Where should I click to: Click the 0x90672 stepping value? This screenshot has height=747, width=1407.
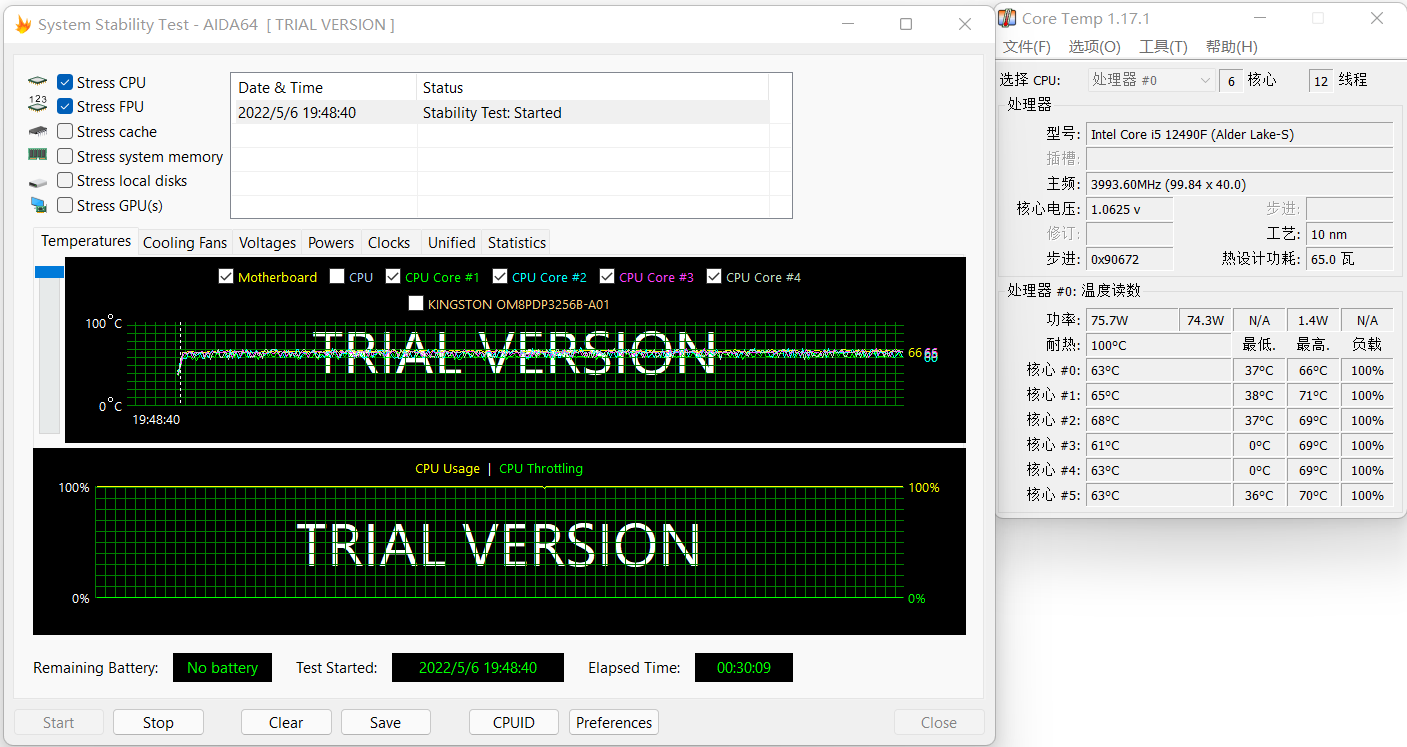pyautogui.click(x=1129, y=259)
